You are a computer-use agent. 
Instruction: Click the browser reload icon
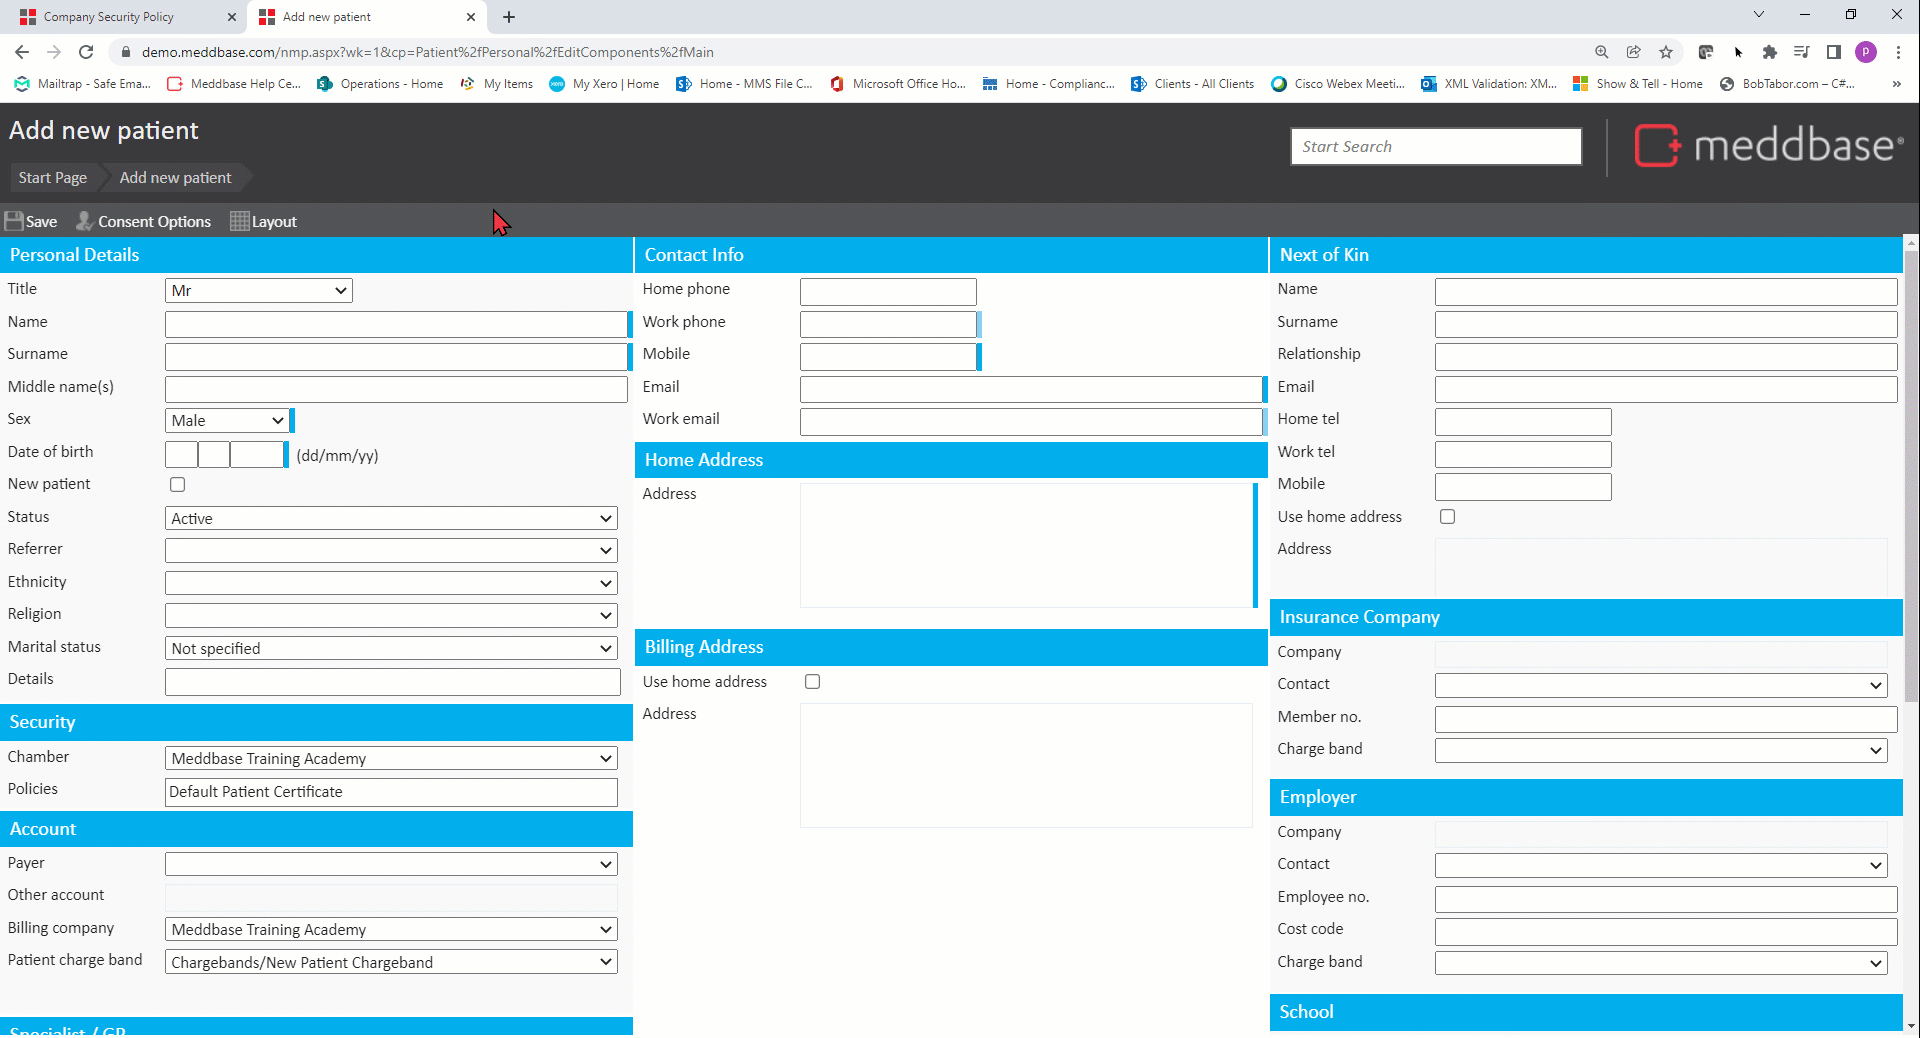tap(86, 52)
